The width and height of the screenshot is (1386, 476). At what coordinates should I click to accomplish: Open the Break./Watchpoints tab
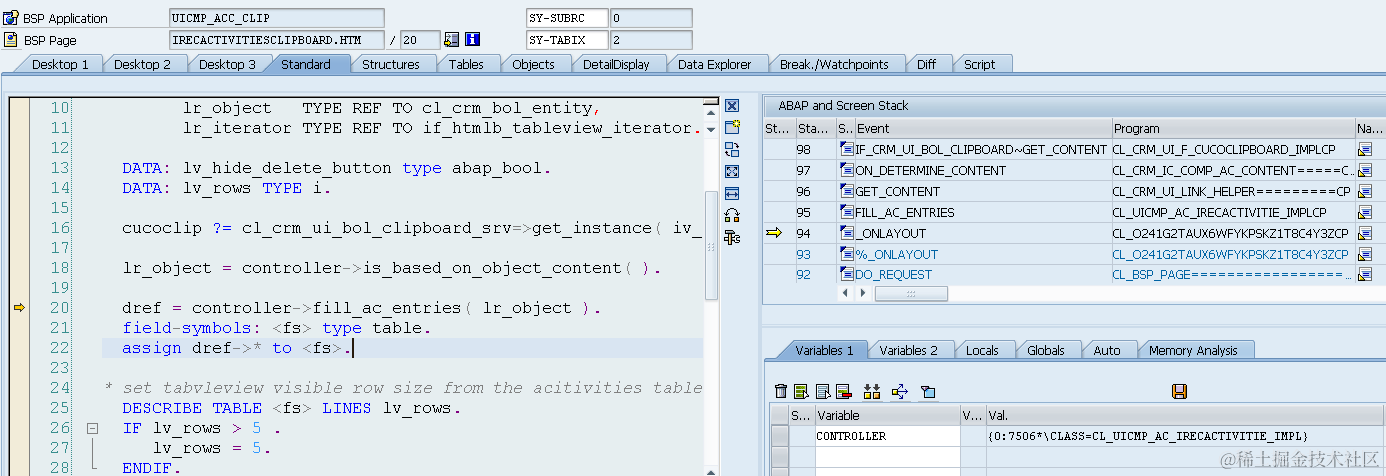(x=834, y=64)
